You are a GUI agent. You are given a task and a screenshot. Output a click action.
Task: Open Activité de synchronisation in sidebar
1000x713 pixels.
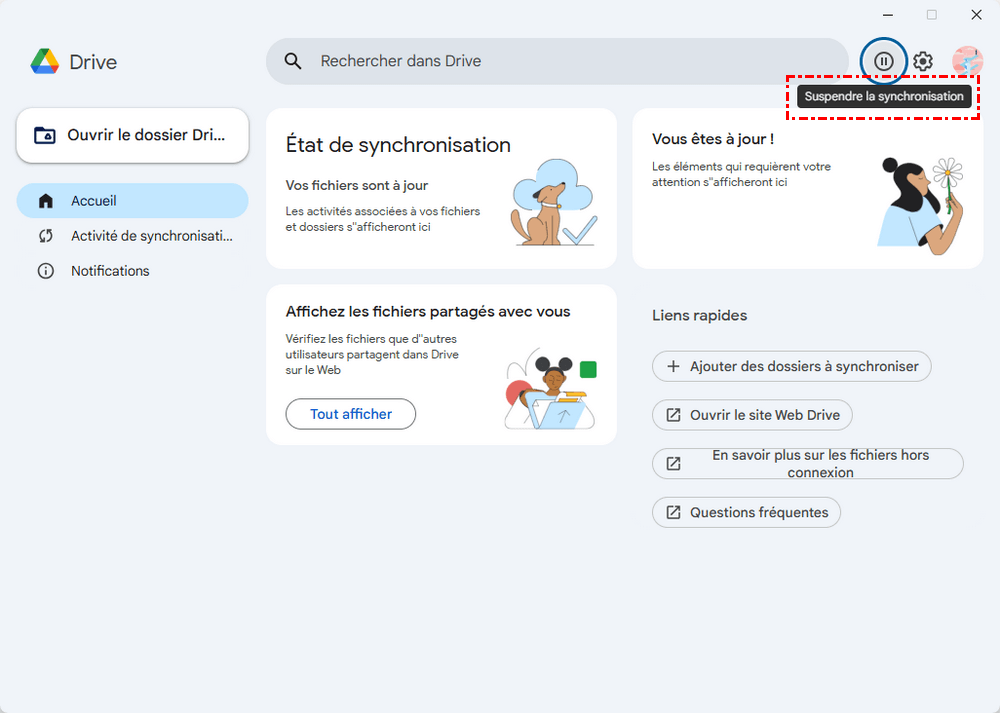point(150,236)
